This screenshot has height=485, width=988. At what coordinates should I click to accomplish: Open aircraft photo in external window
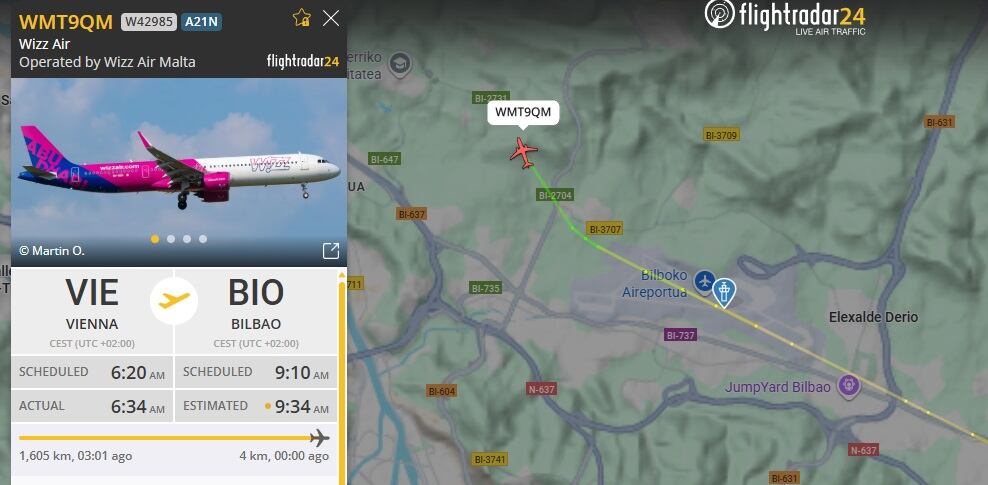[331, 251]
